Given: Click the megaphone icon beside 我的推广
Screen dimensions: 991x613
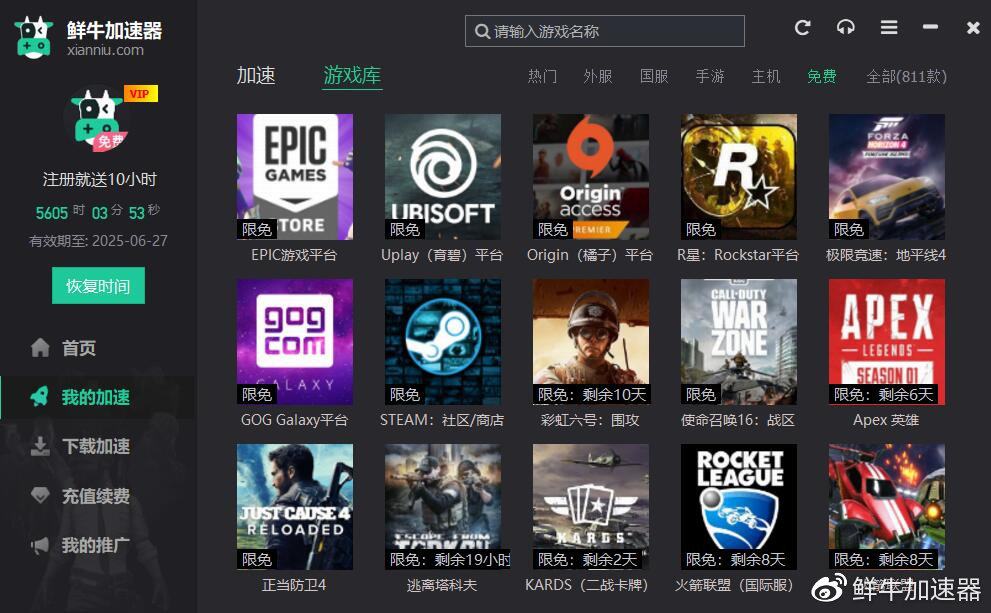Looking at the screenshot, I should (40, 545).
